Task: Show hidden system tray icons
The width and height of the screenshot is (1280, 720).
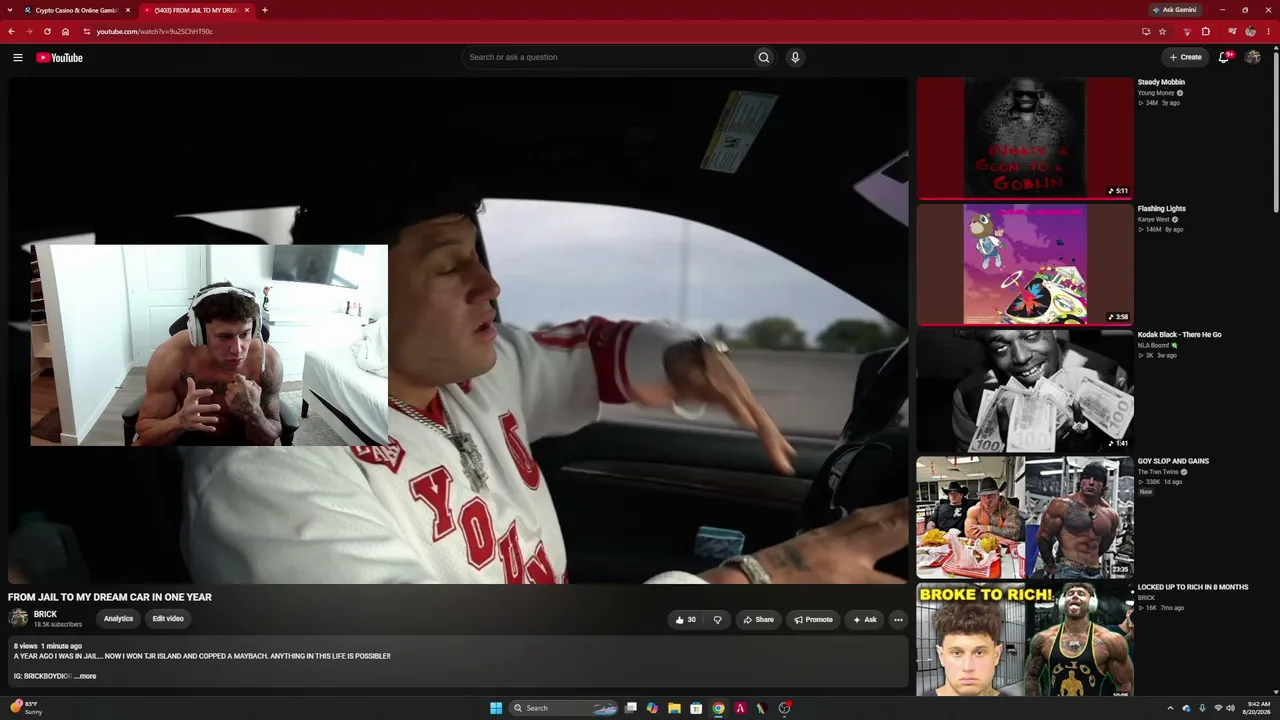Action: click(1170, 708)
